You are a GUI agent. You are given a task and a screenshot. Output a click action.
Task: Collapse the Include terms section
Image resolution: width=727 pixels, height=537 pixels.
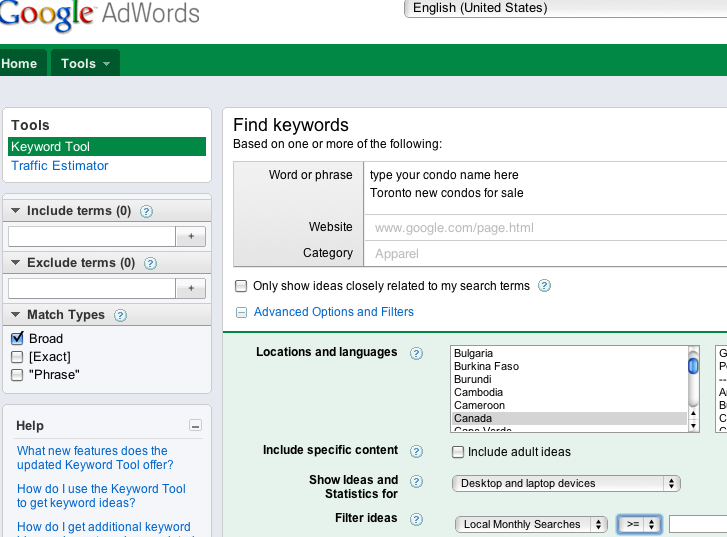pyautogui.click(x=15, y=211)
